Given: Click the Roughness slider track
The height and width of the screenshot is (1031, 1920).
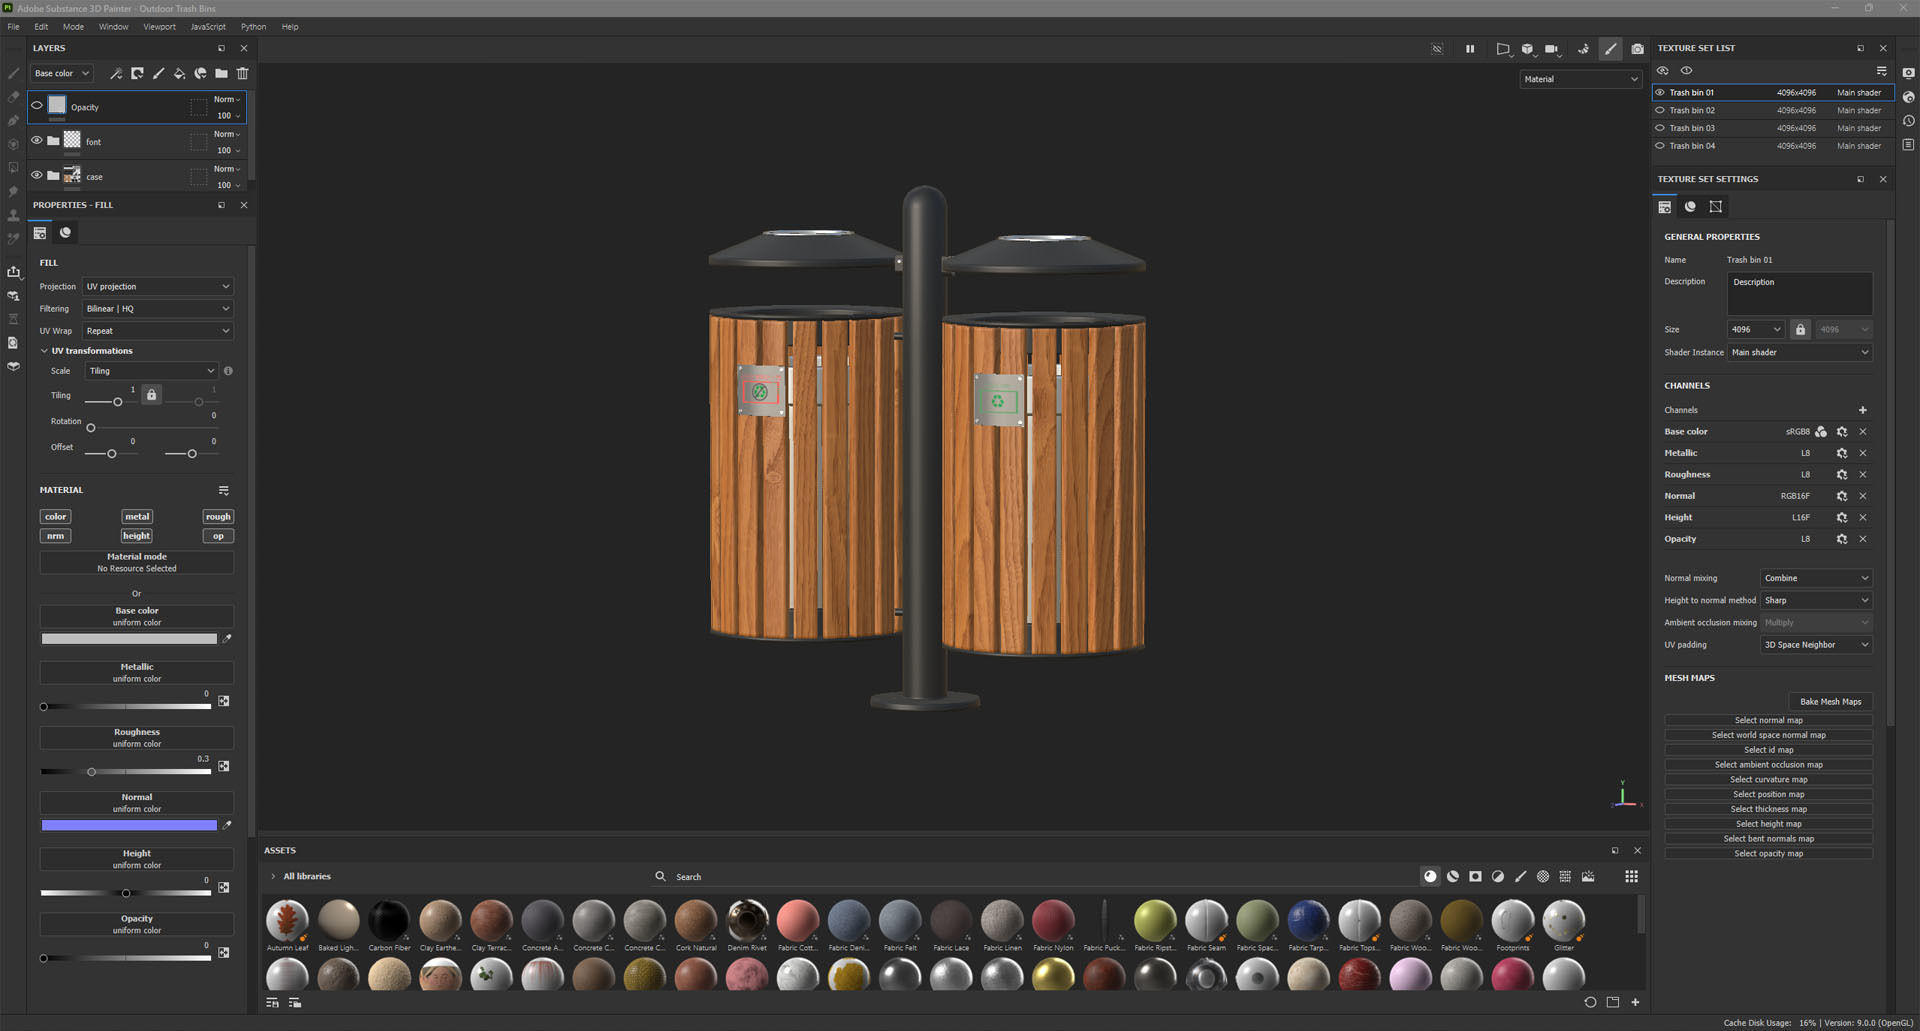Looking at the screenshot, I should (126, 772).
